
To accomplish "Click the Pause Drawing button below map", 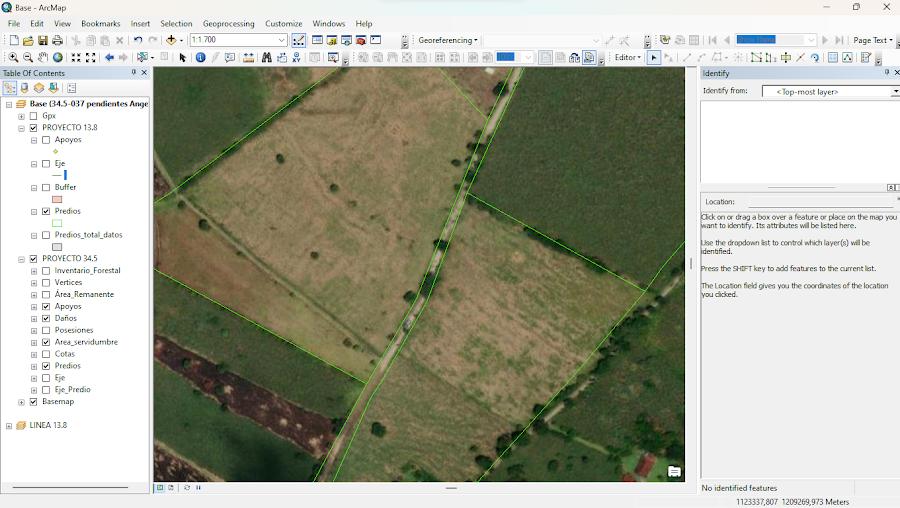I will pyautogui.click(x=199, y=487).
